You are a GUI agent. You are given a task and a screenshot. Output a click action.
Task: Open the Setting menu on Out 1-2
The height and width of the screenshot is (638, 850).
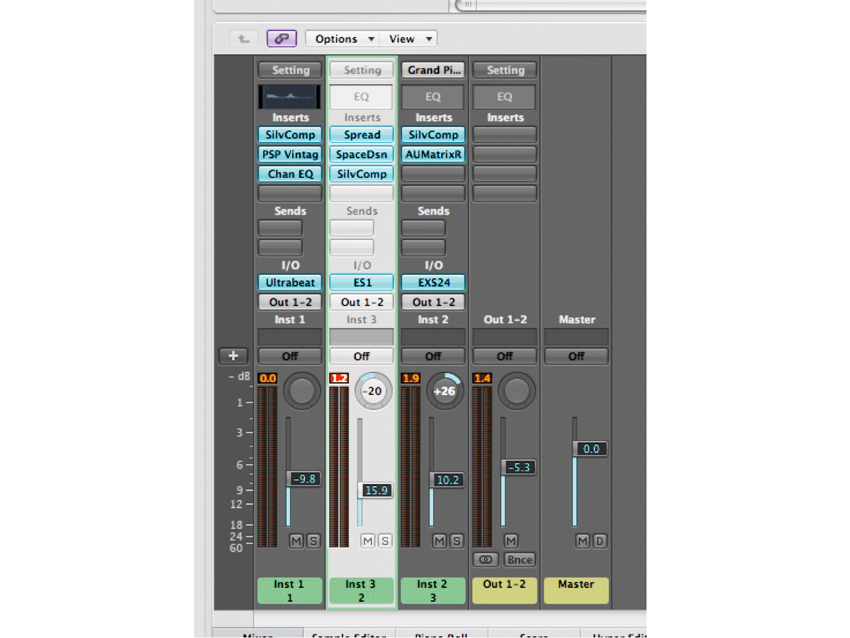tap(505, 70)
